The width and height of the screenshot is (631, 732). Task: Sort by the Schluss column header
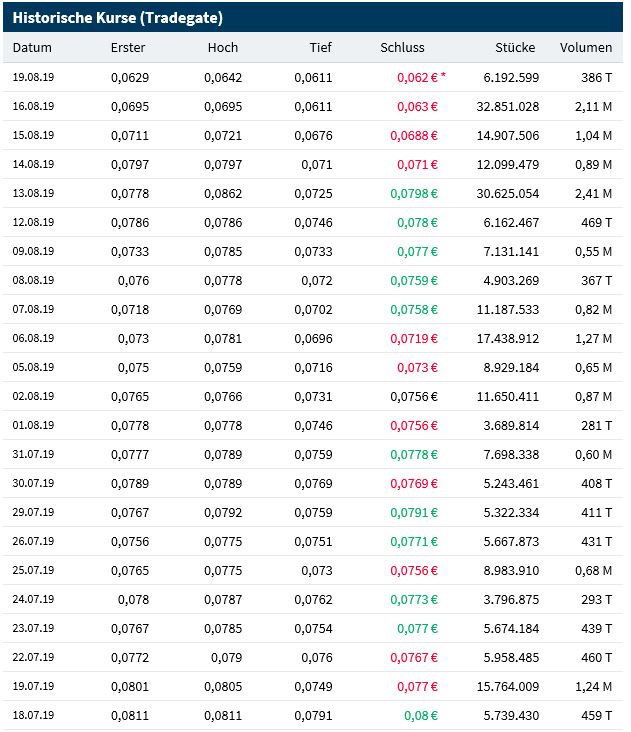coord(402,47)
